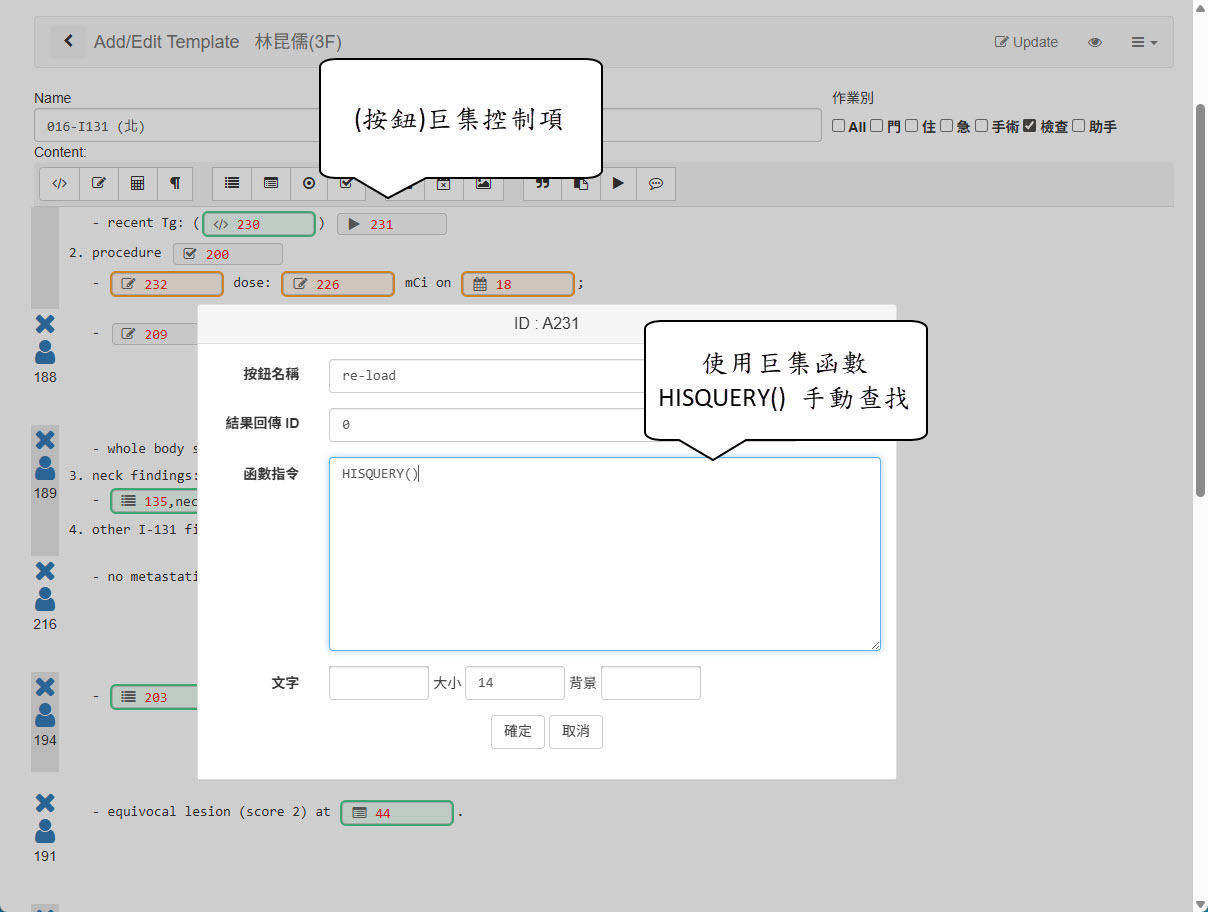
Task: Click the 背景 color input field
Action: coord(651,683)
